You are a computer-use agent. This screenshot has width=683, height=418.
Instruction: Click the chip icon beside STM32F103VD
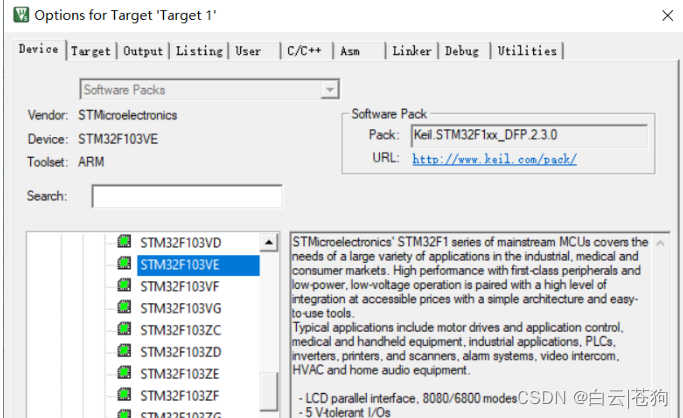coord(124,241)
